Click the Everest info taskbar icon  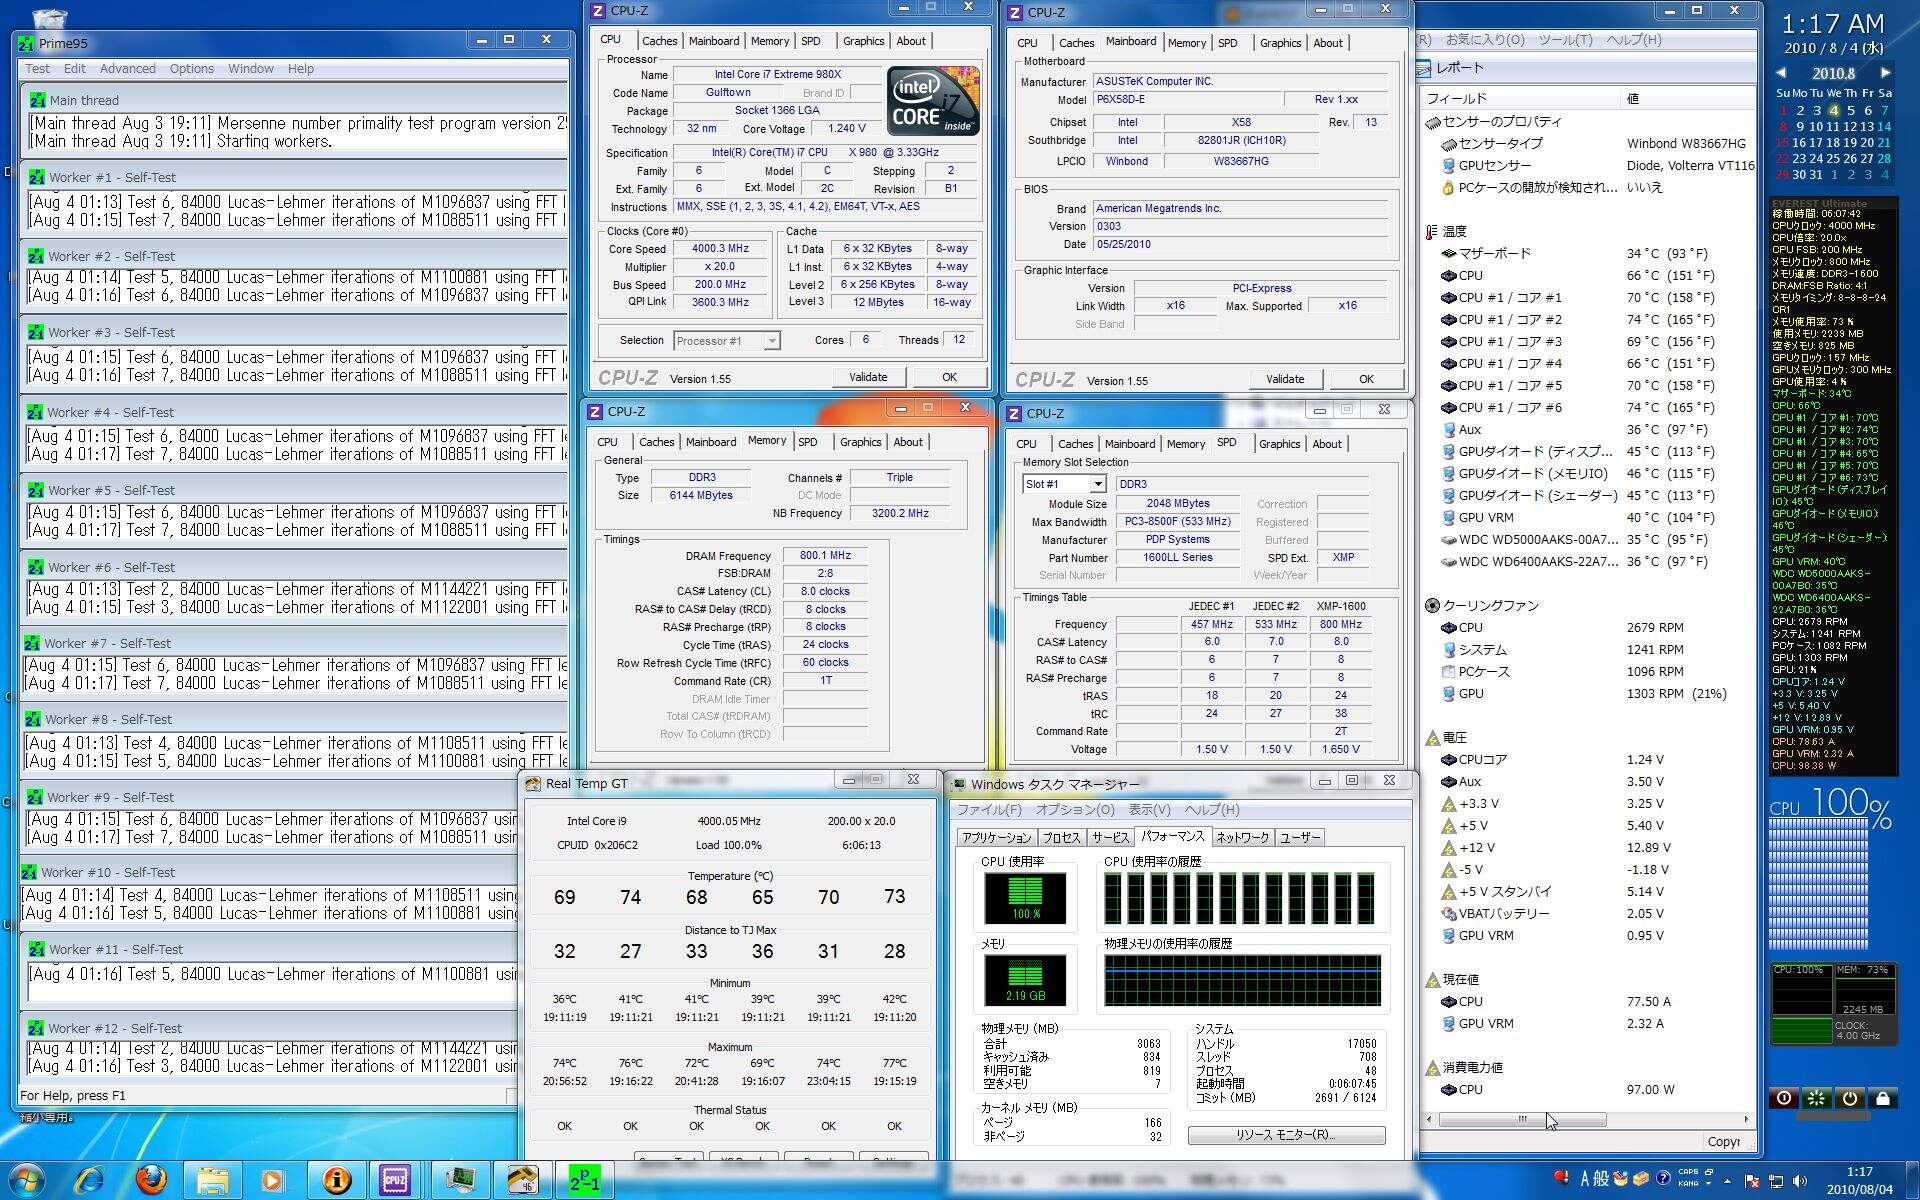click(x=337, y=1180)
